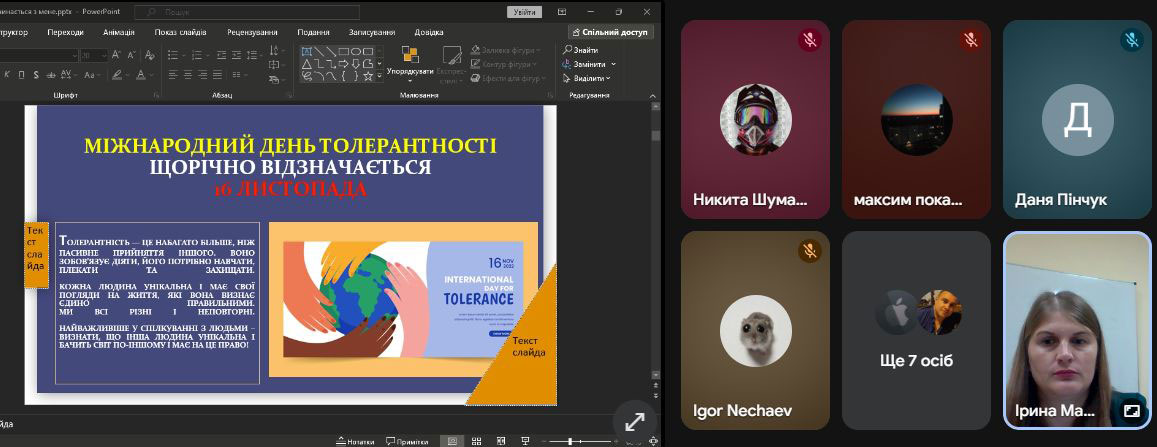This screenshot has width=1157, height=447.
Task: Click the Спільний доступ (Share) button
Action: click(x=610, y=32)
